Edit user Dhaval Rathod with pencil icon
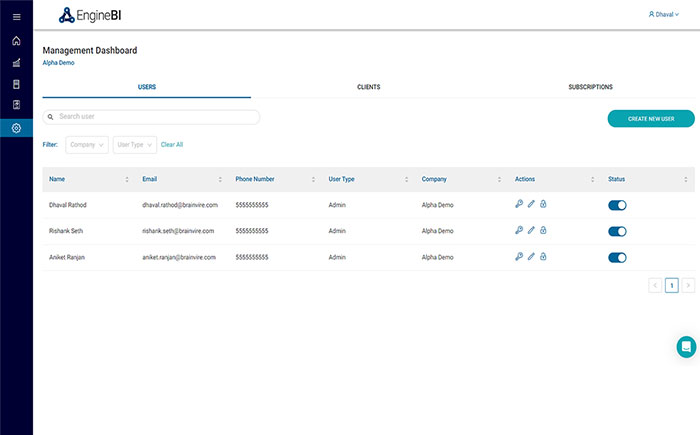This screenshot has height=435, width=700. (x=531, y=204)
